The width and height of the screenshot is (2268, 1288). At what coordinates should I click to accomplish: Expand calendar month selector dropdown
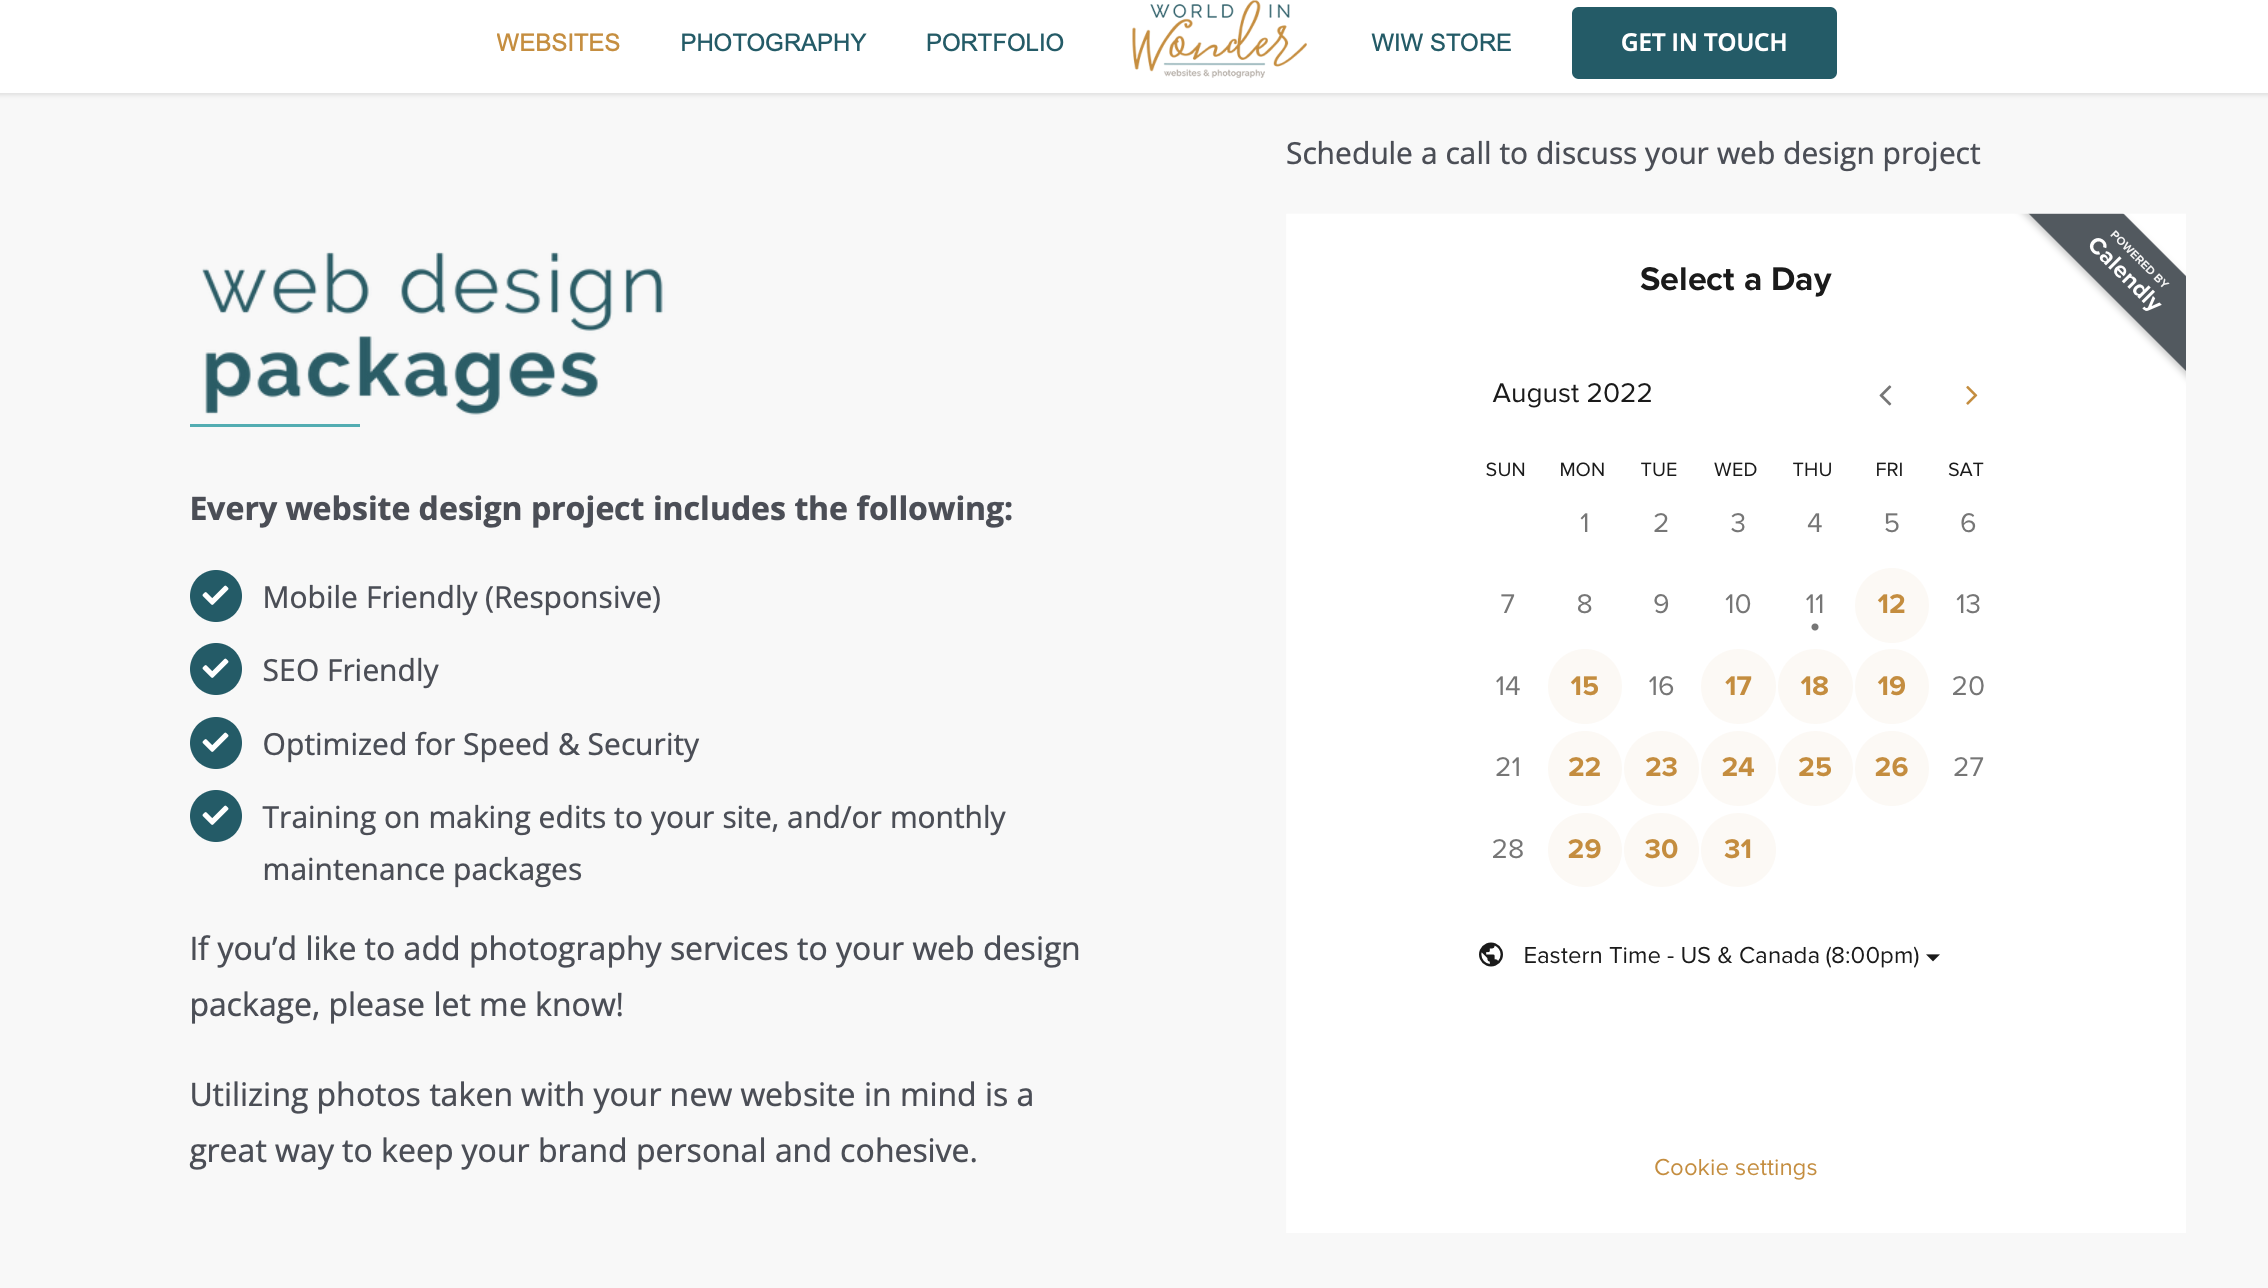coord(1572,392)
